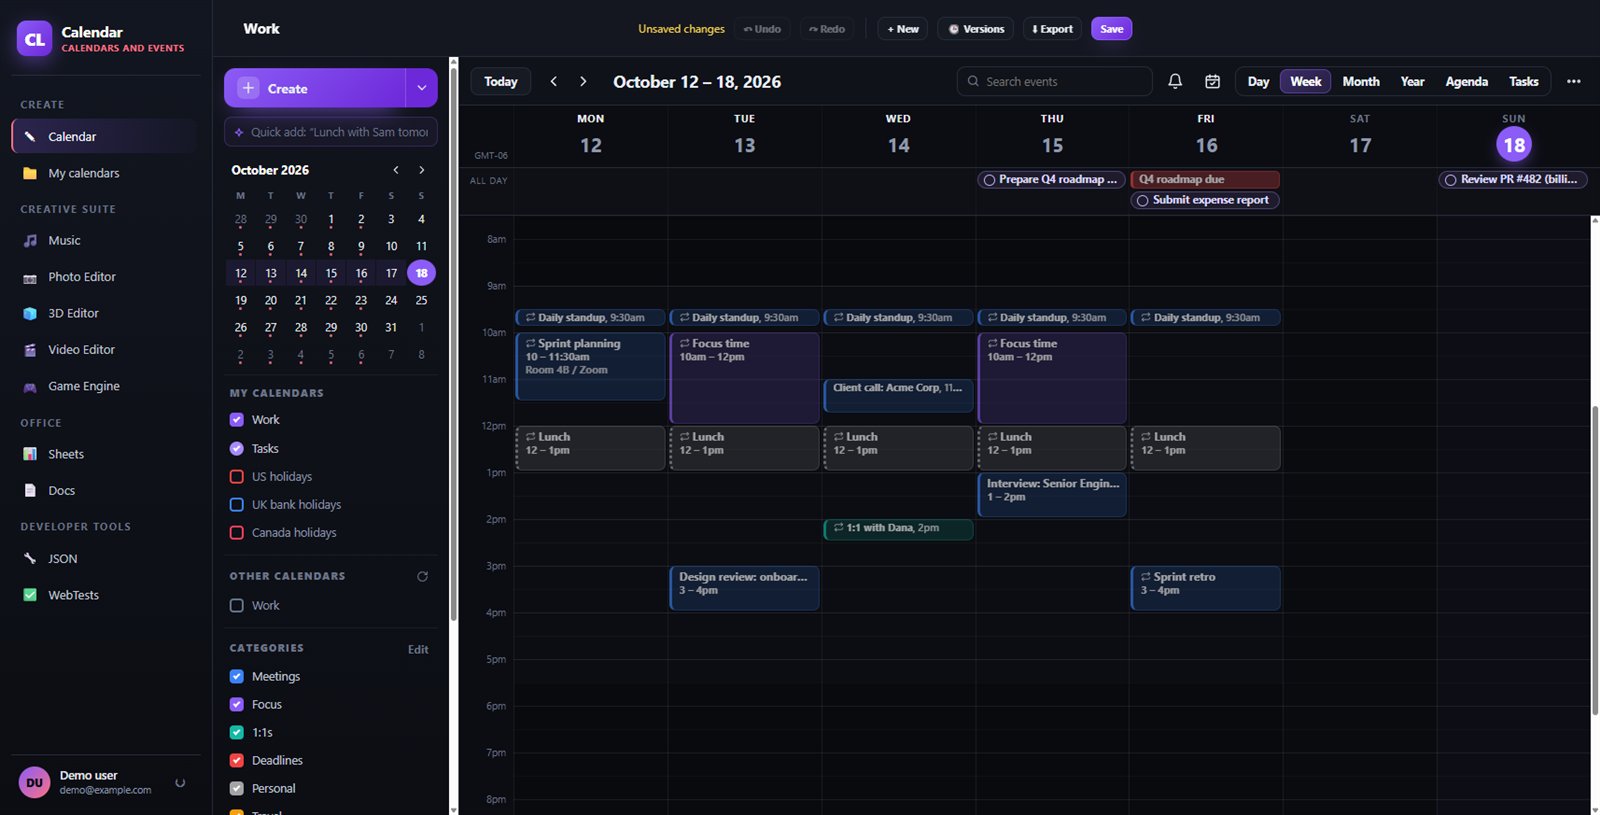
Task: Enable the US holidays calendar
Action: tap(237, 476)
